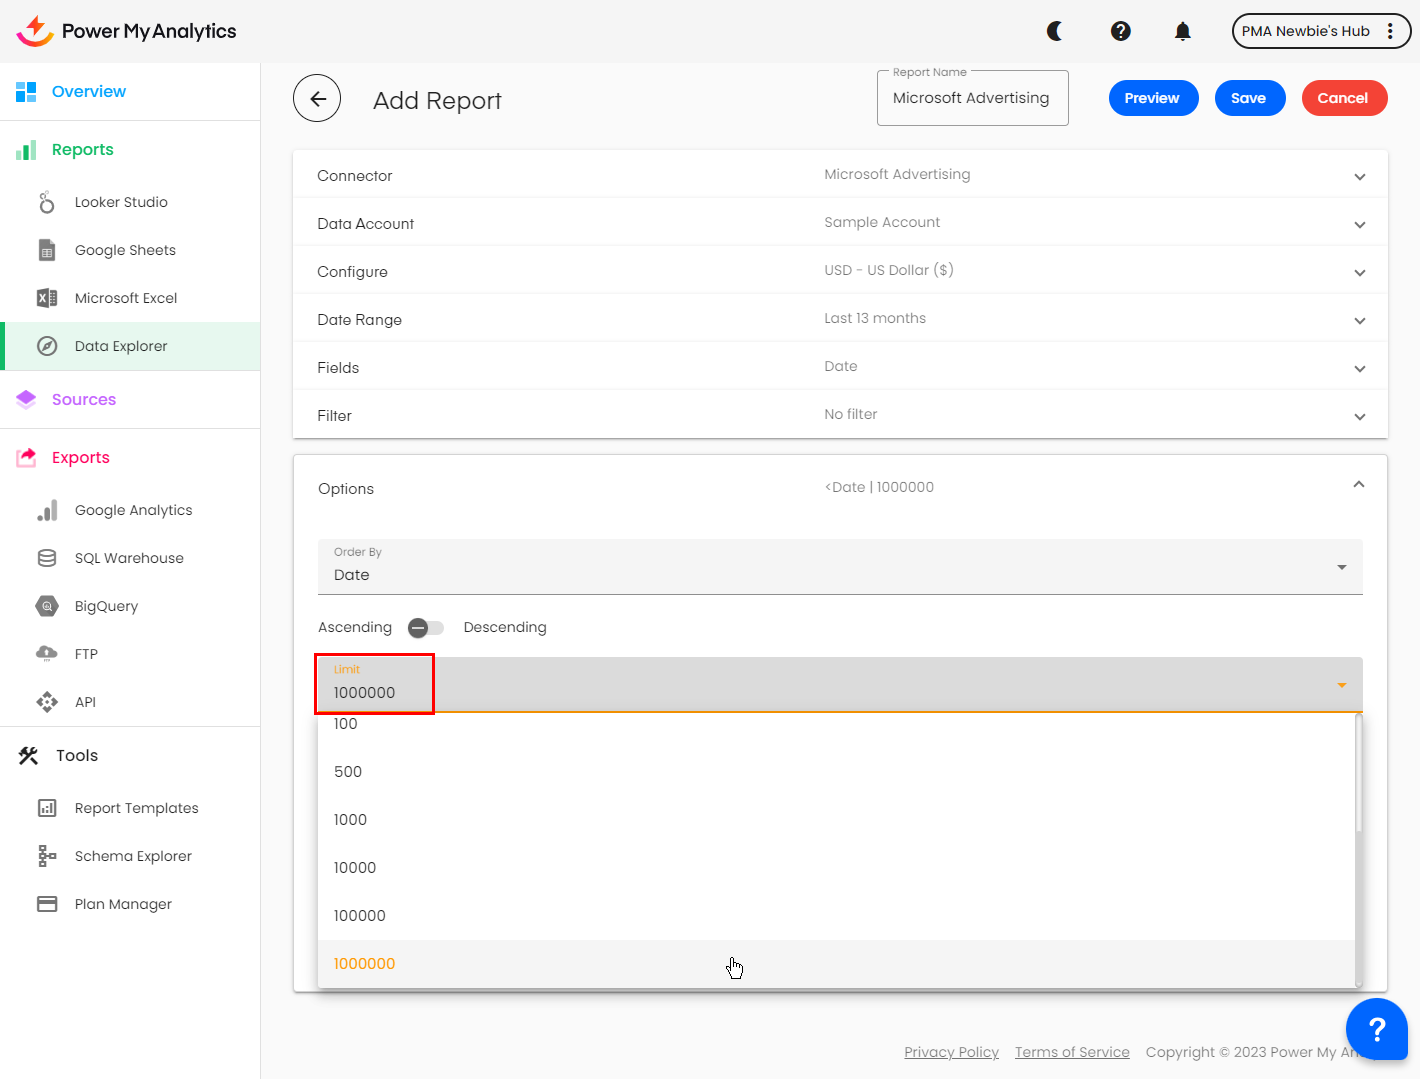Select 10000 from limit list
This screenshot has width=1420, height=1079.
[x=355, y=868]
